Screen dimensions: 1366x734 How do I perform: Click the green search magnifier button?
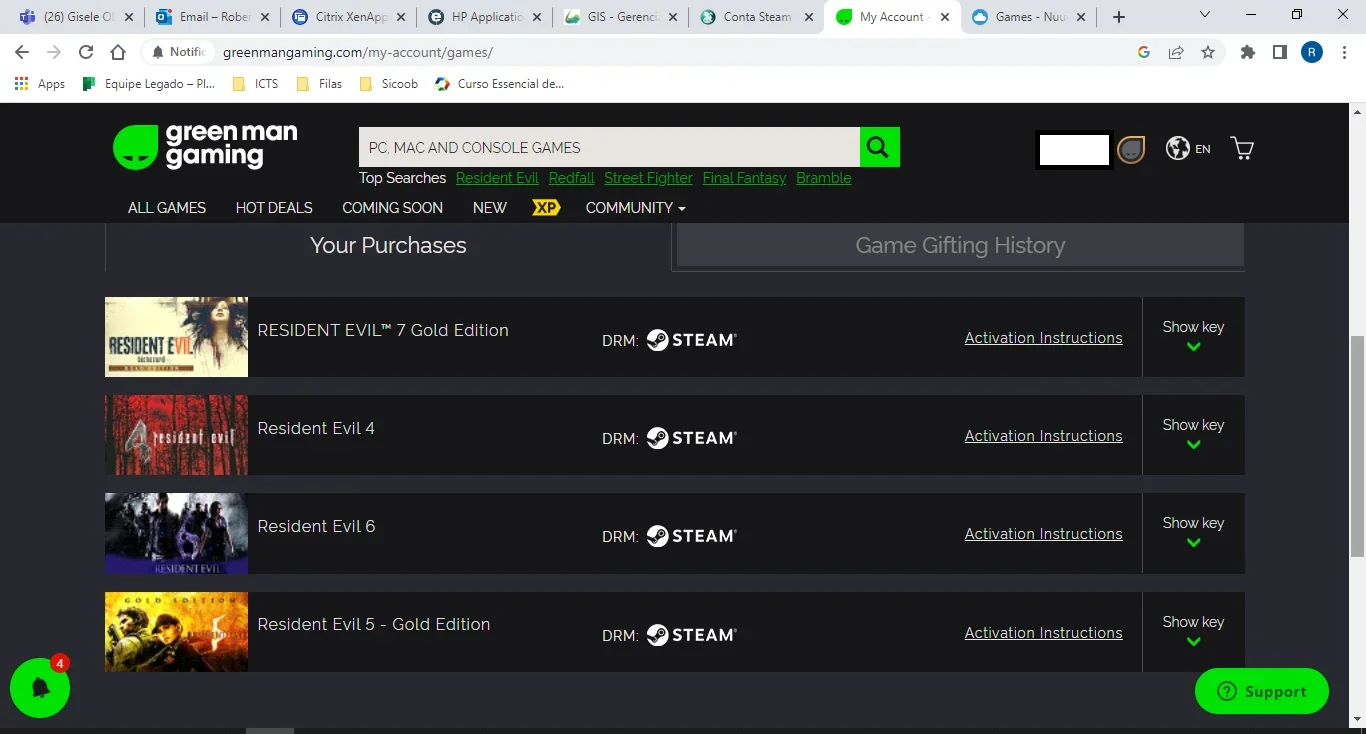[x=879, y=147]
